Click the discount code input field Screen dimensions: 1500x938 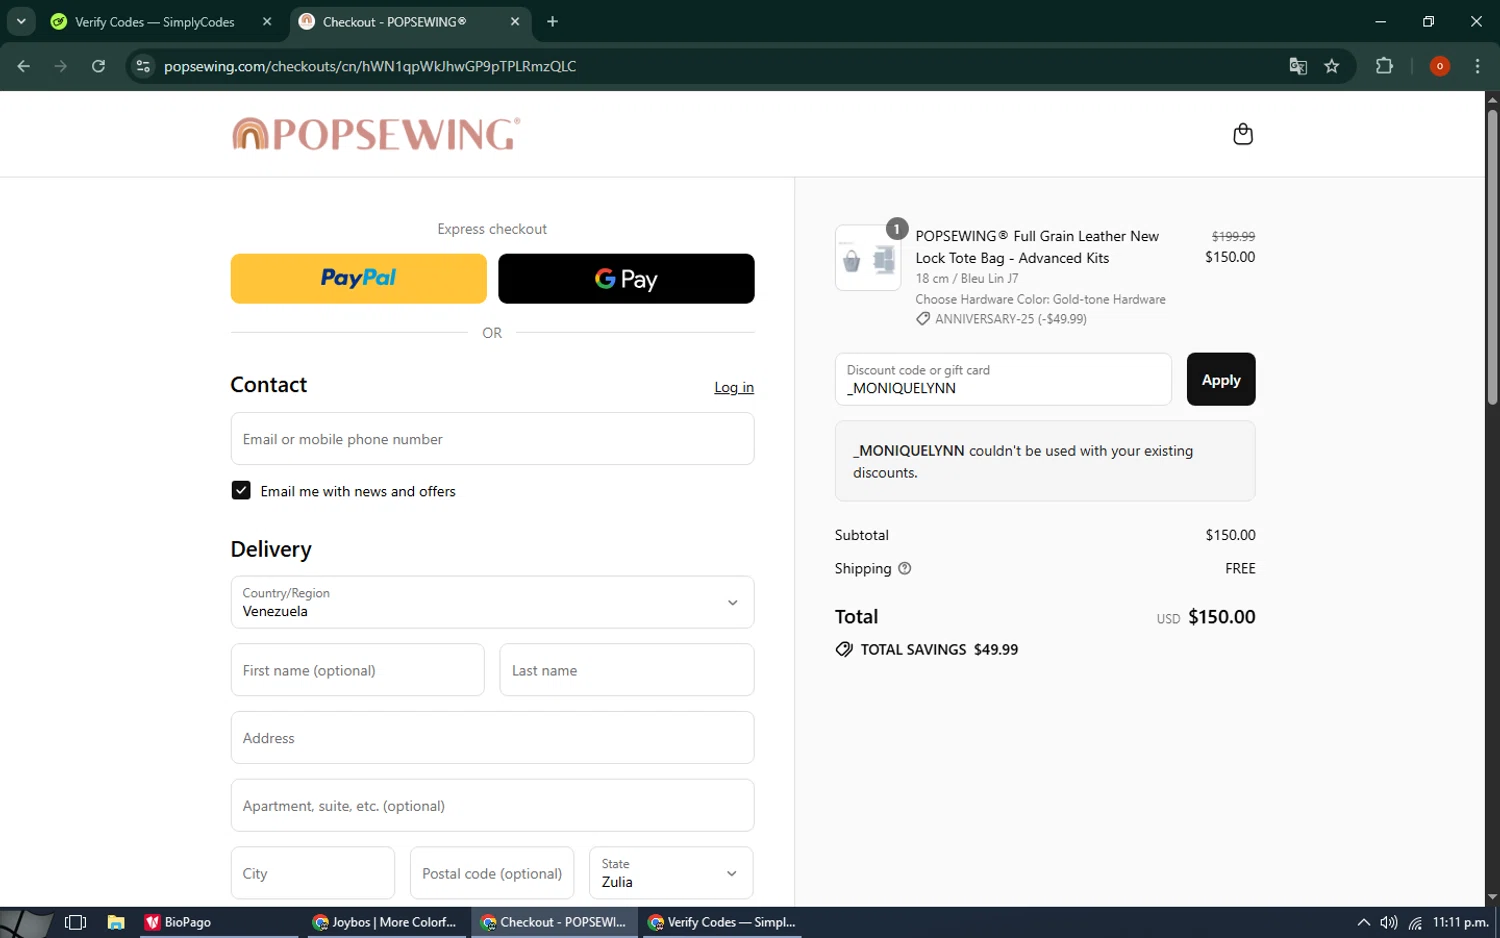tap(1003, 379)
